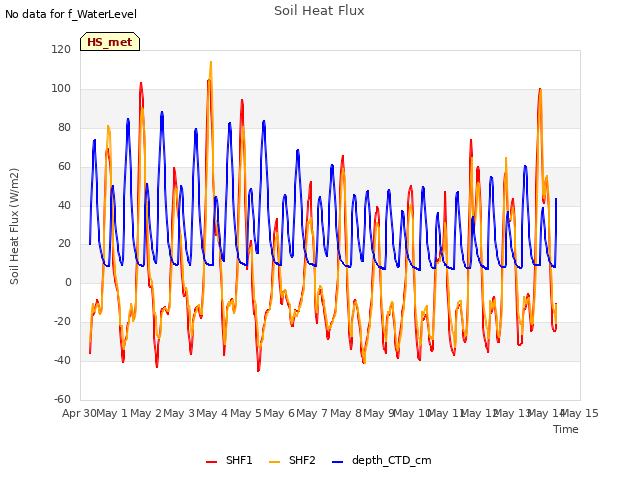The image size is (640, 480).
Task: Click the 60 y-axis tick label
Action: tap(64, 167)
